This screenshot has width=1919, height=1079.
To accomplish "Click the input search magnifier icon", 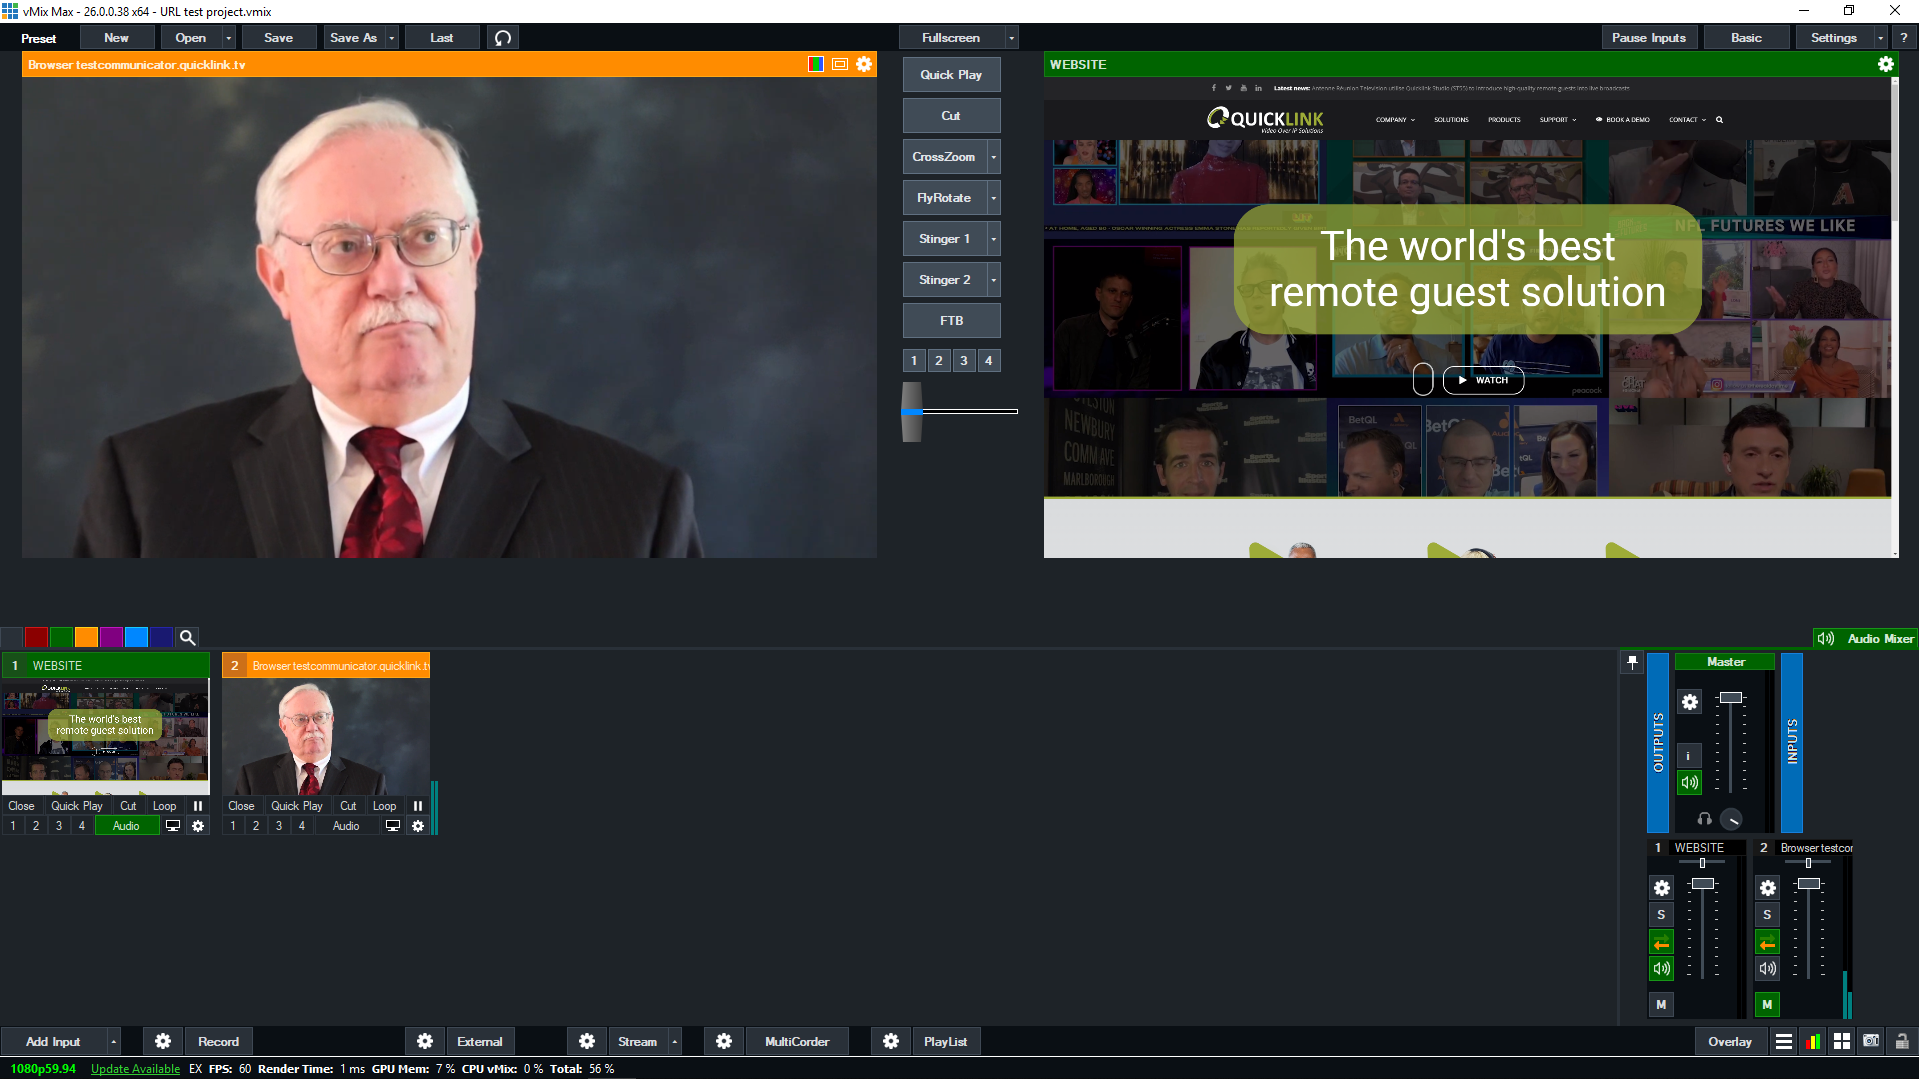I will 187,637.
